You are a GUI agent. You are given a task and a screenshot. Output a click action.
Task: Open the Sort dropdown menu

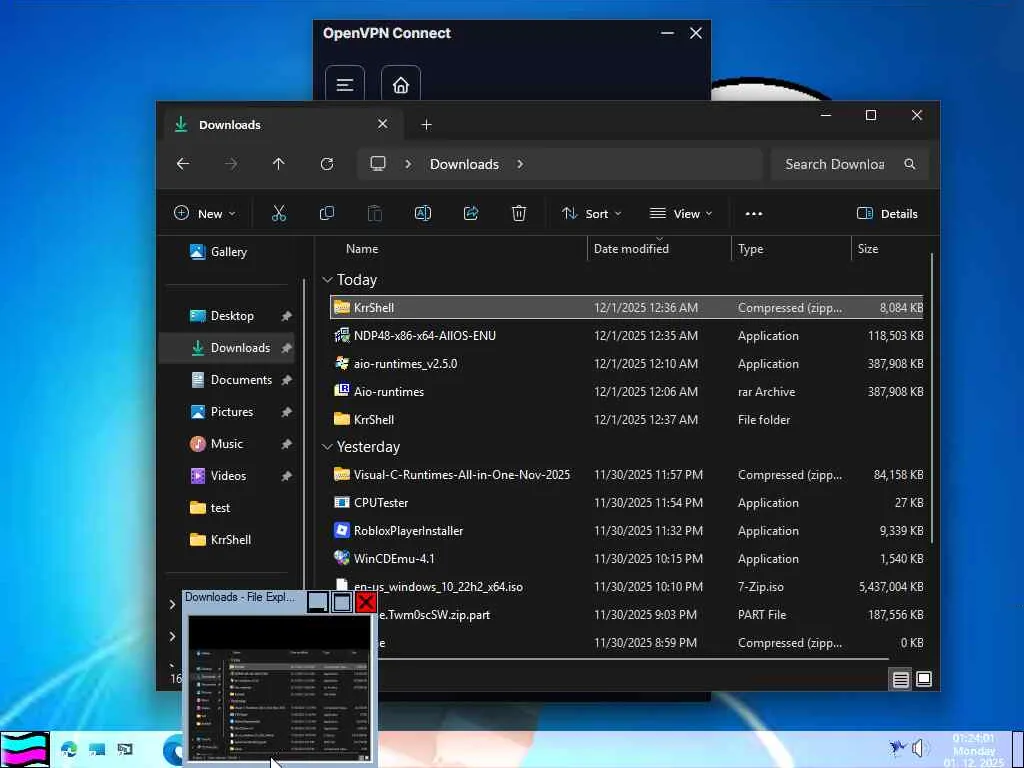[592, 214]
